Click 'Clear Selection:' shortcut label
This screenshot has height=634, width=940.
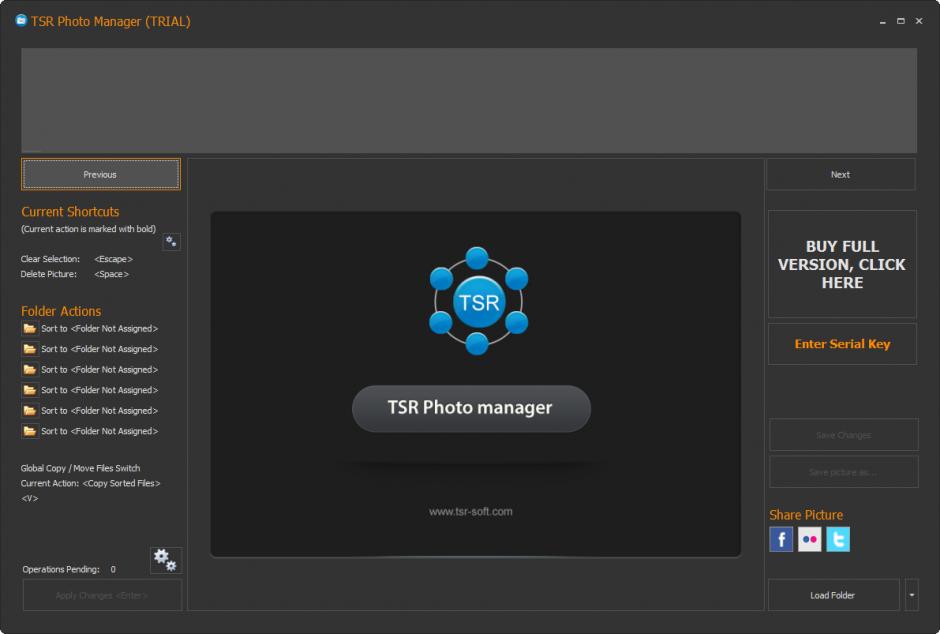50,259
